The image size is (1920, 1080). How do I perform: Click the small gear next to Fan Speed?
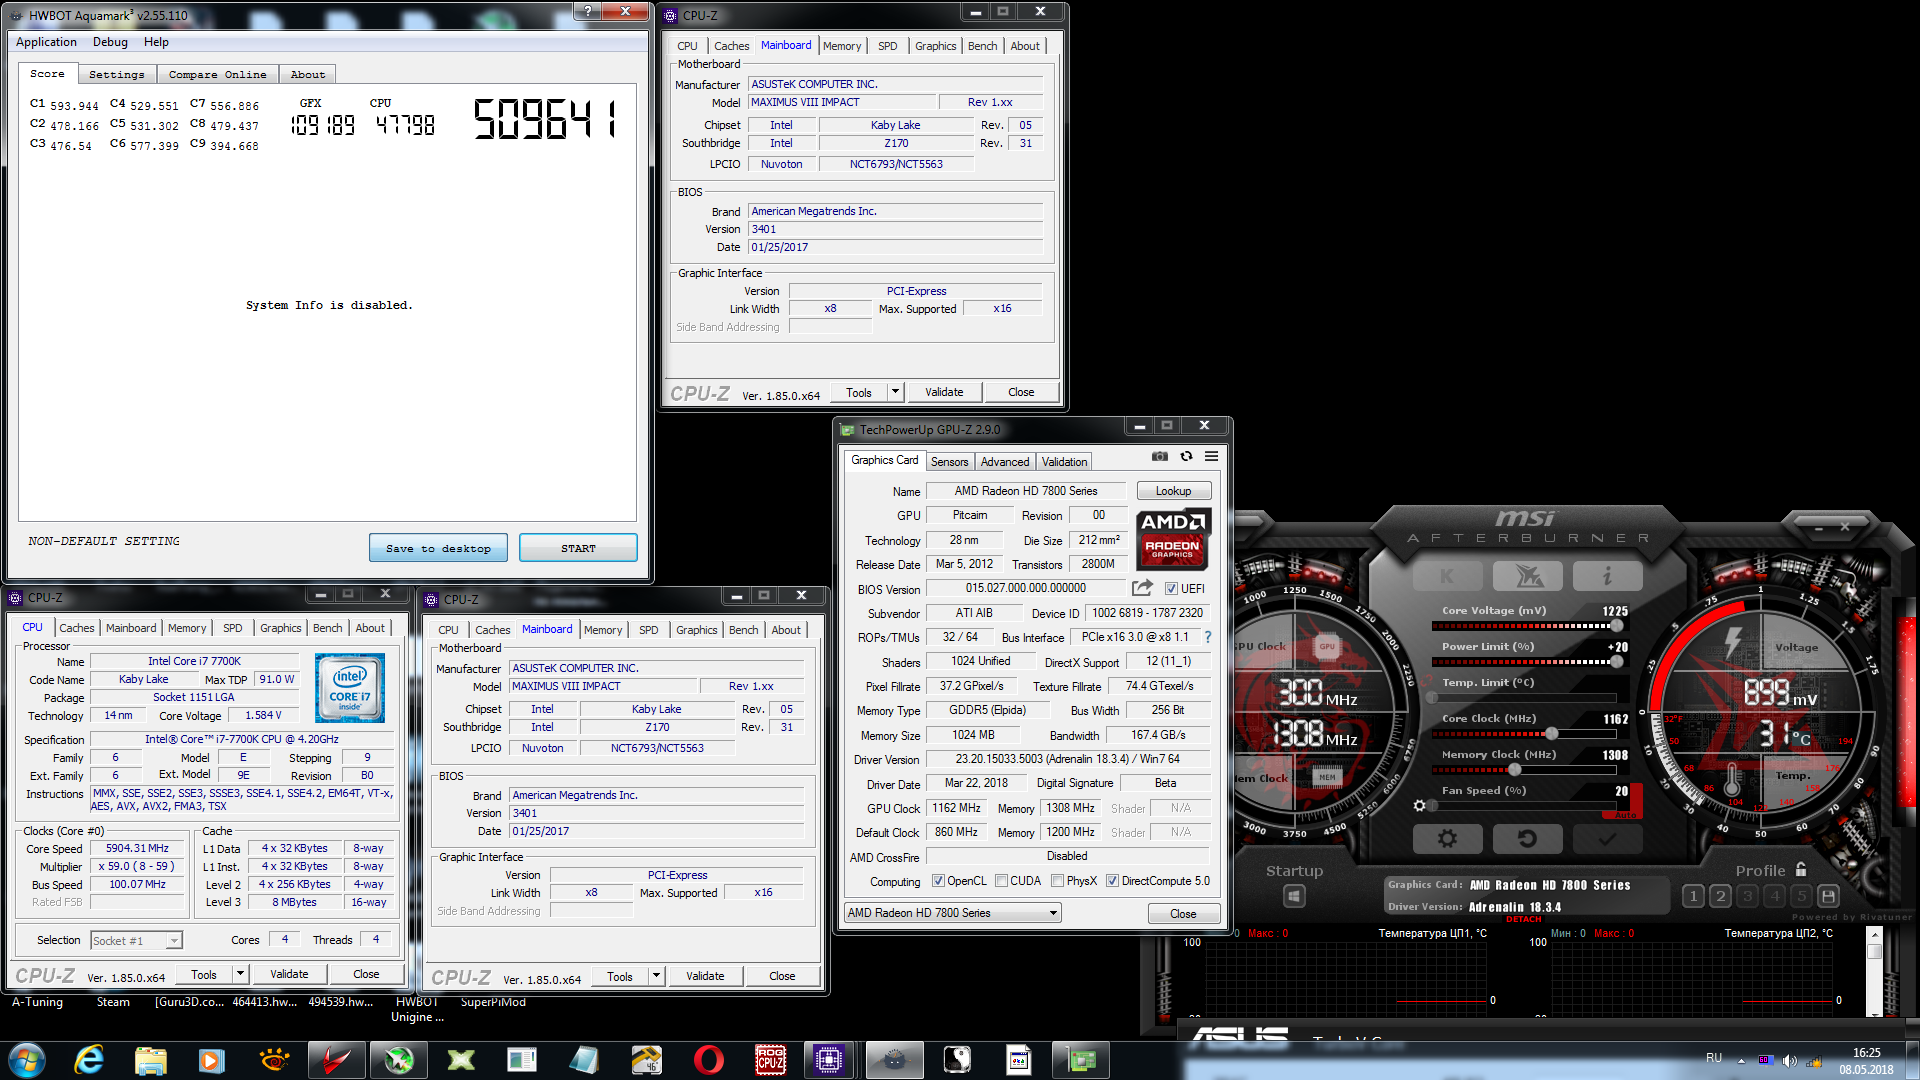pos(1419,805)
